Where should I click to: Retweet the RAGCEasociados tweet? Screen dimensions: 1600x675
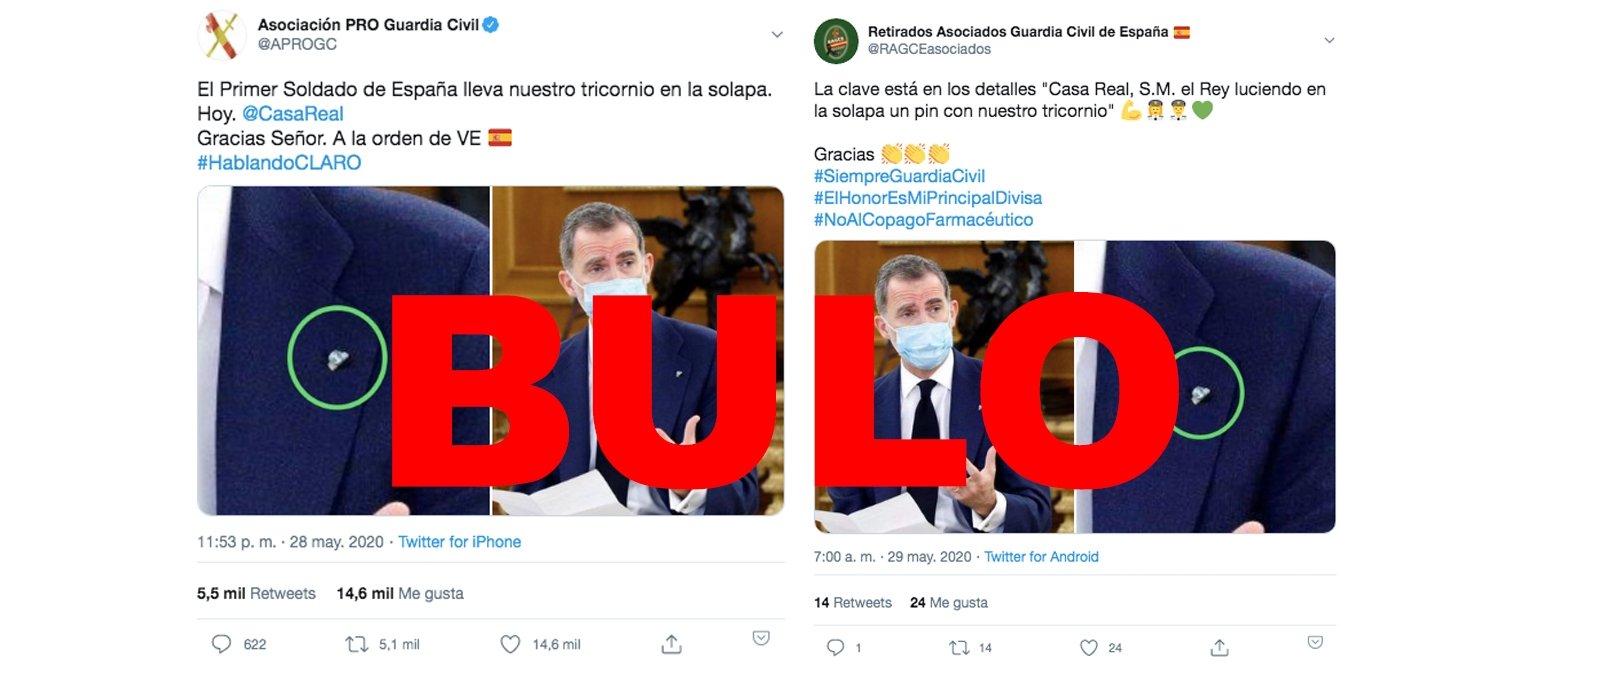click(x=959, y=648)
